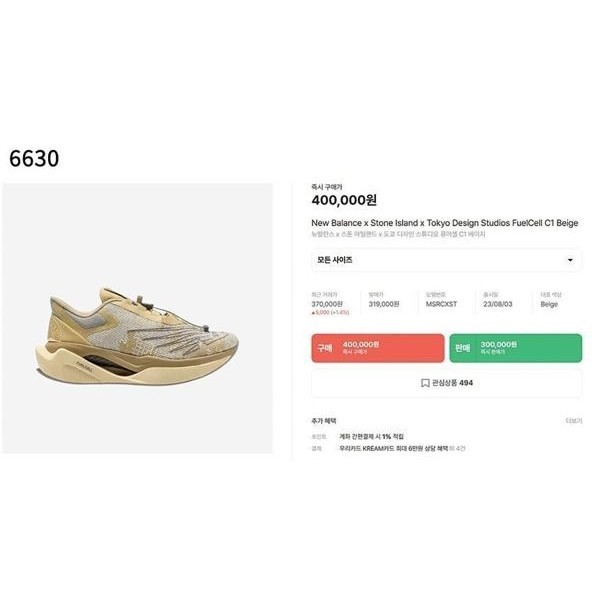Screen dimensions: 600x600
Task: Click the 400,000원 instant buy price heading
Action: pyautogui.click(x=344, y=200)
